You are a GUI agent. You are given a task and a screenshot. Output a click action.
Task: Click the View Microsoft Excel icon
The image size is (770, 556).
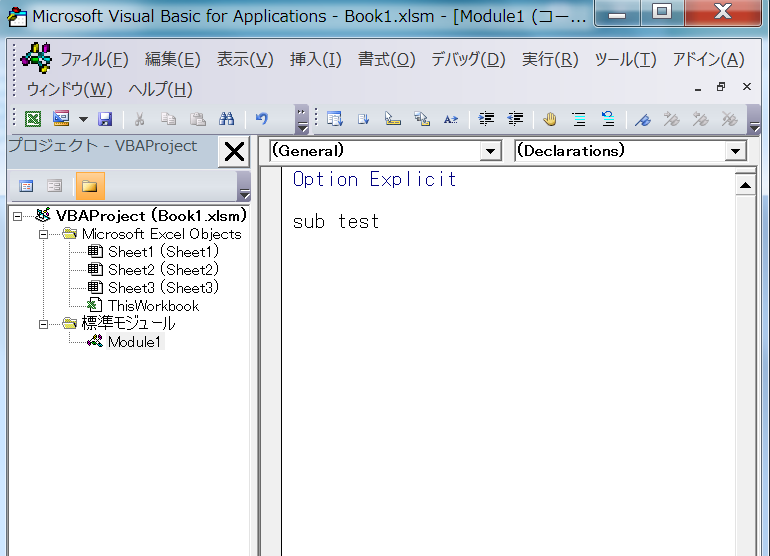point(33,119)
